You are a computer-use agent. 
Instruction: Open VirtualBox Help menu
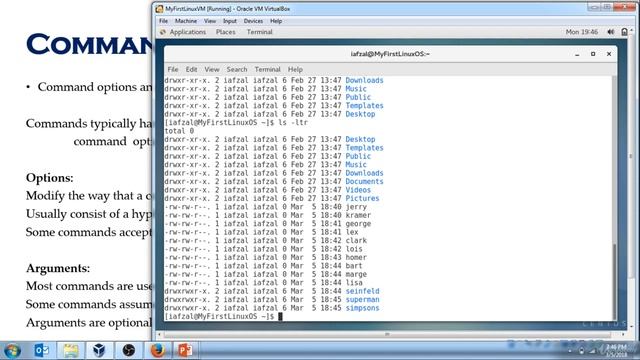276,21
